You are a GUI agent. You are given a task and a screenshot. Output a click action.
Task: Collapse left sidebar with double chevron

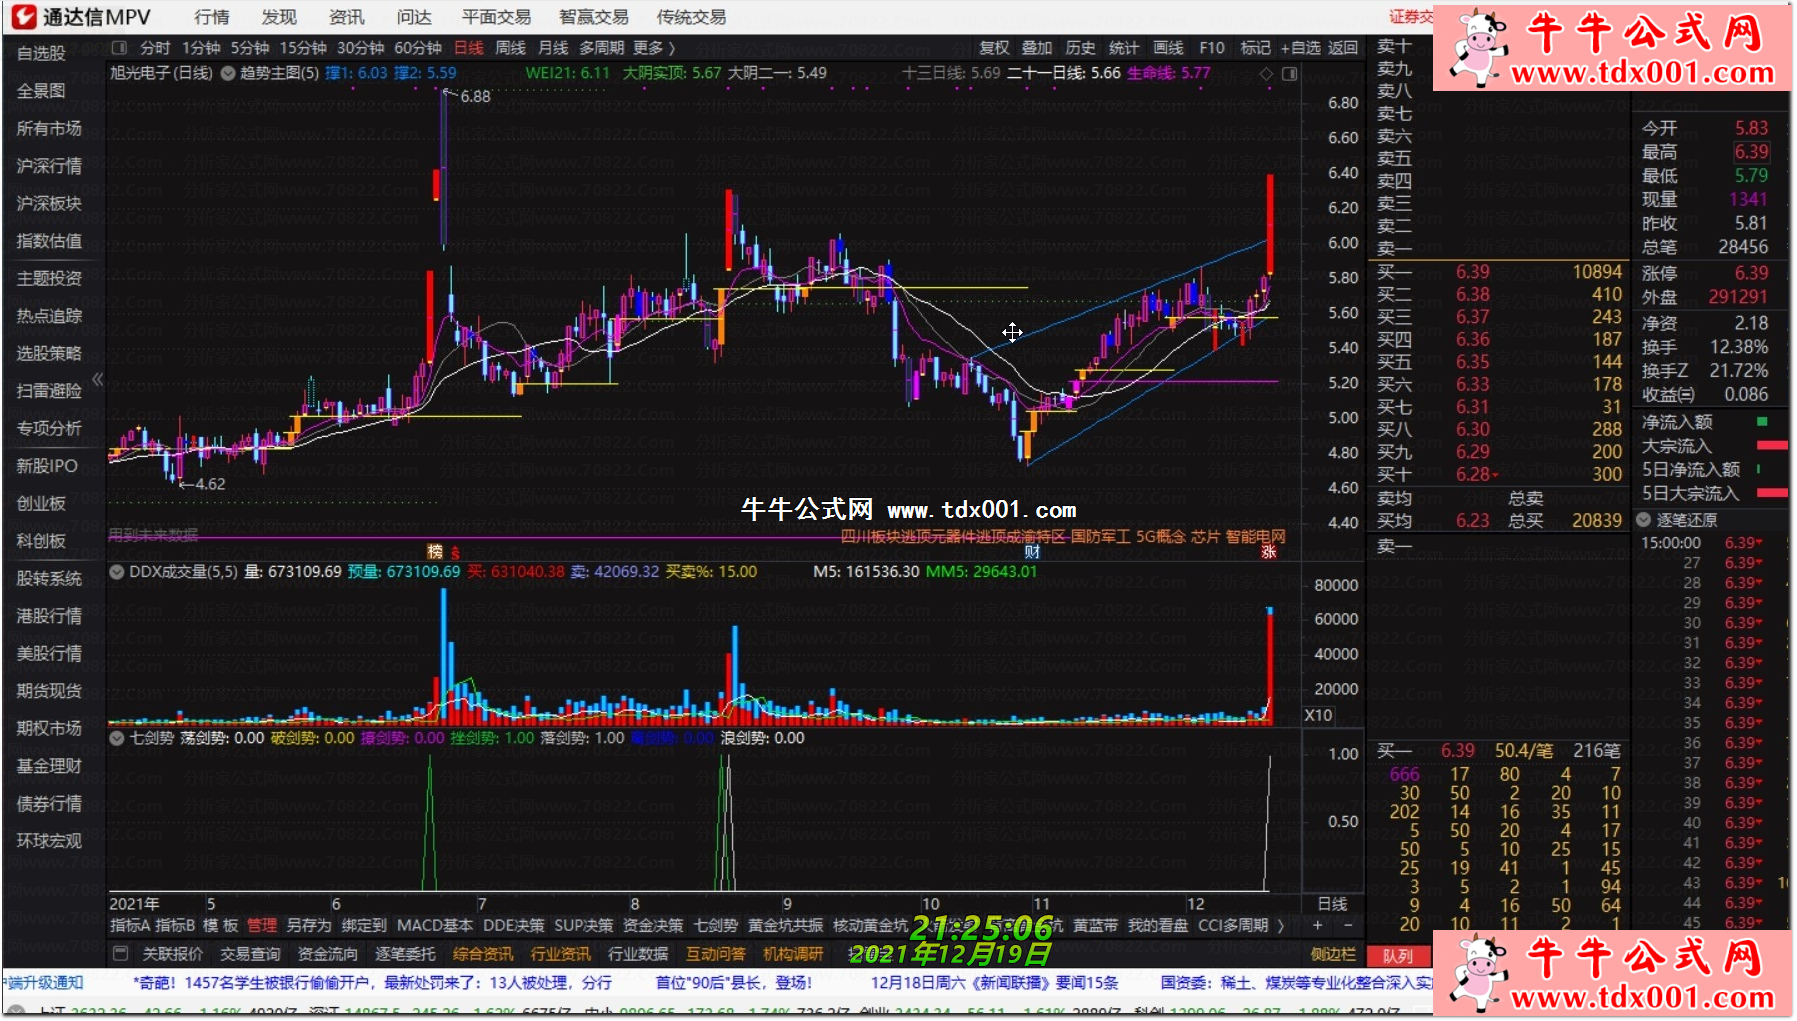coord(97,379)
